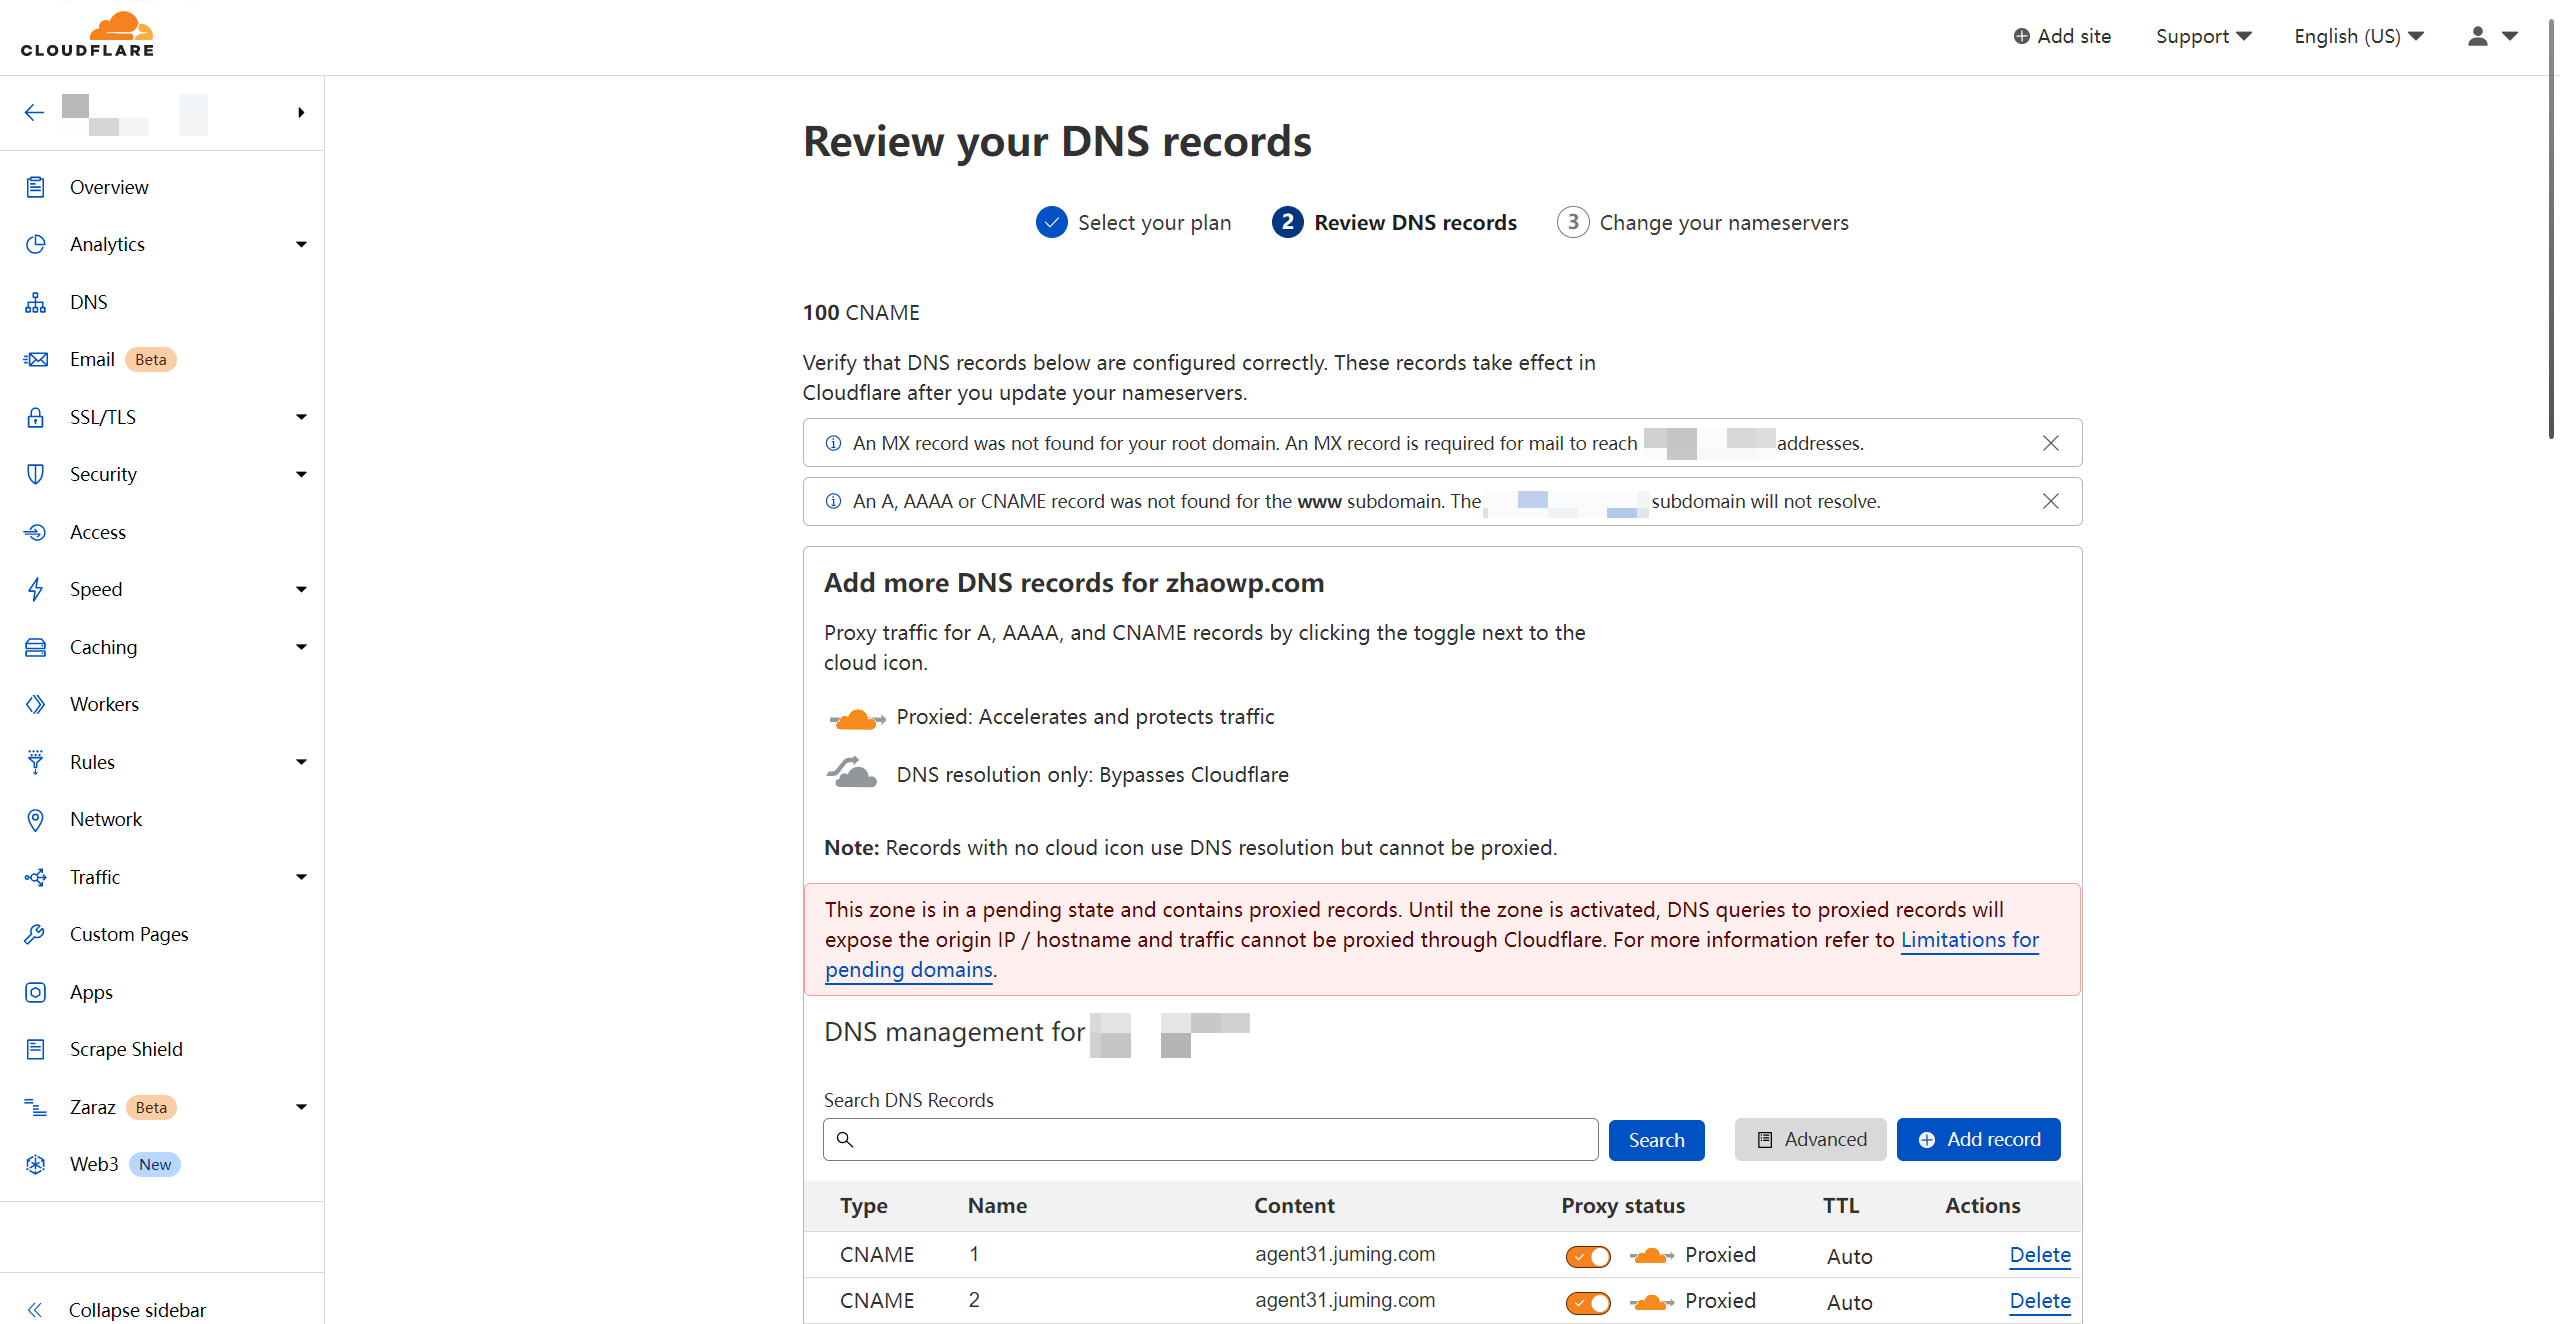This screenshot has width=2560, height=1324.
Task: Click the Search DNS Records input field
Action: (x=1210, y=1140)
